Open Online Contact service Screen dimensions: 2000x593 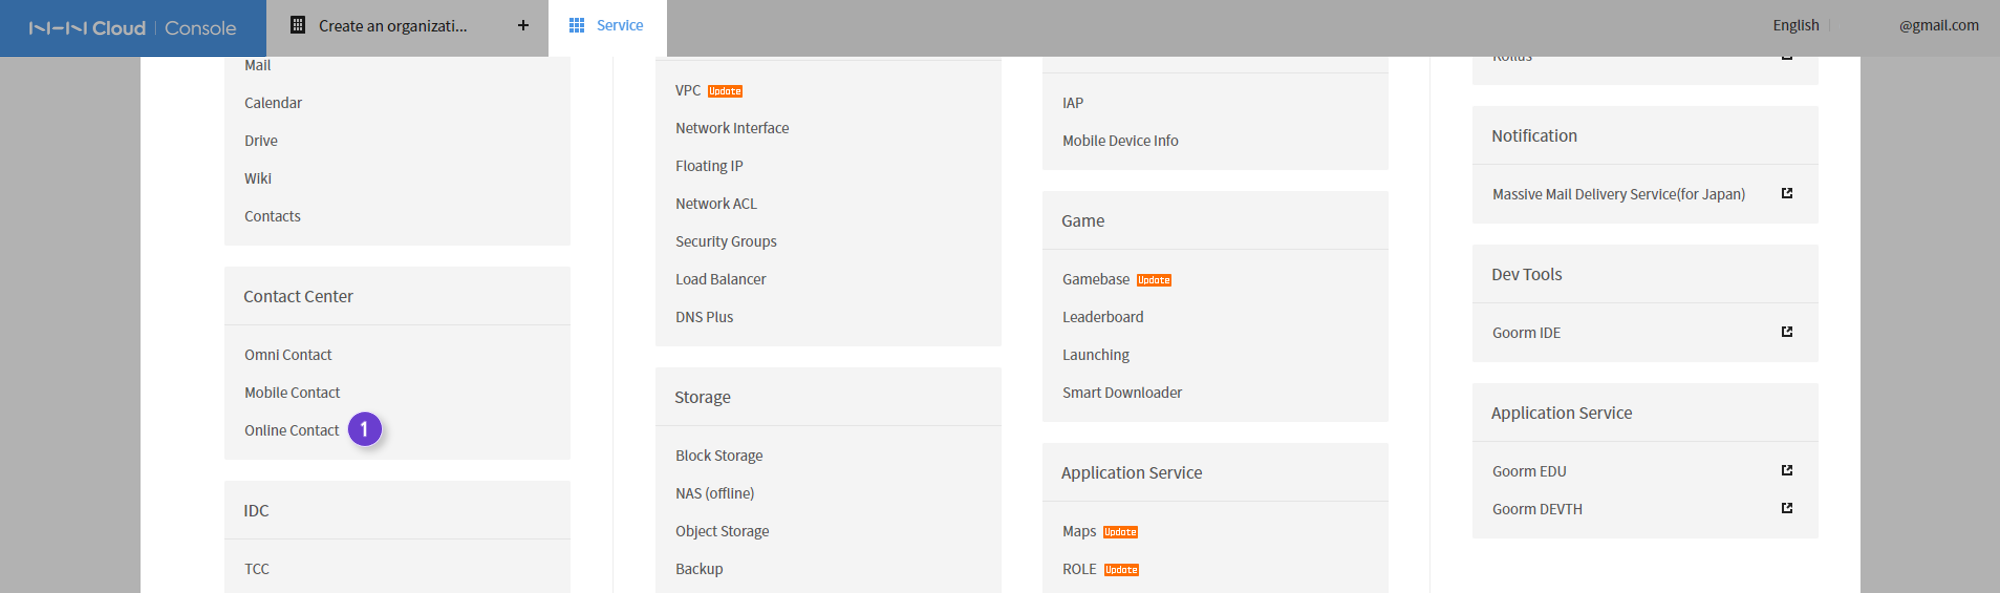292,431
